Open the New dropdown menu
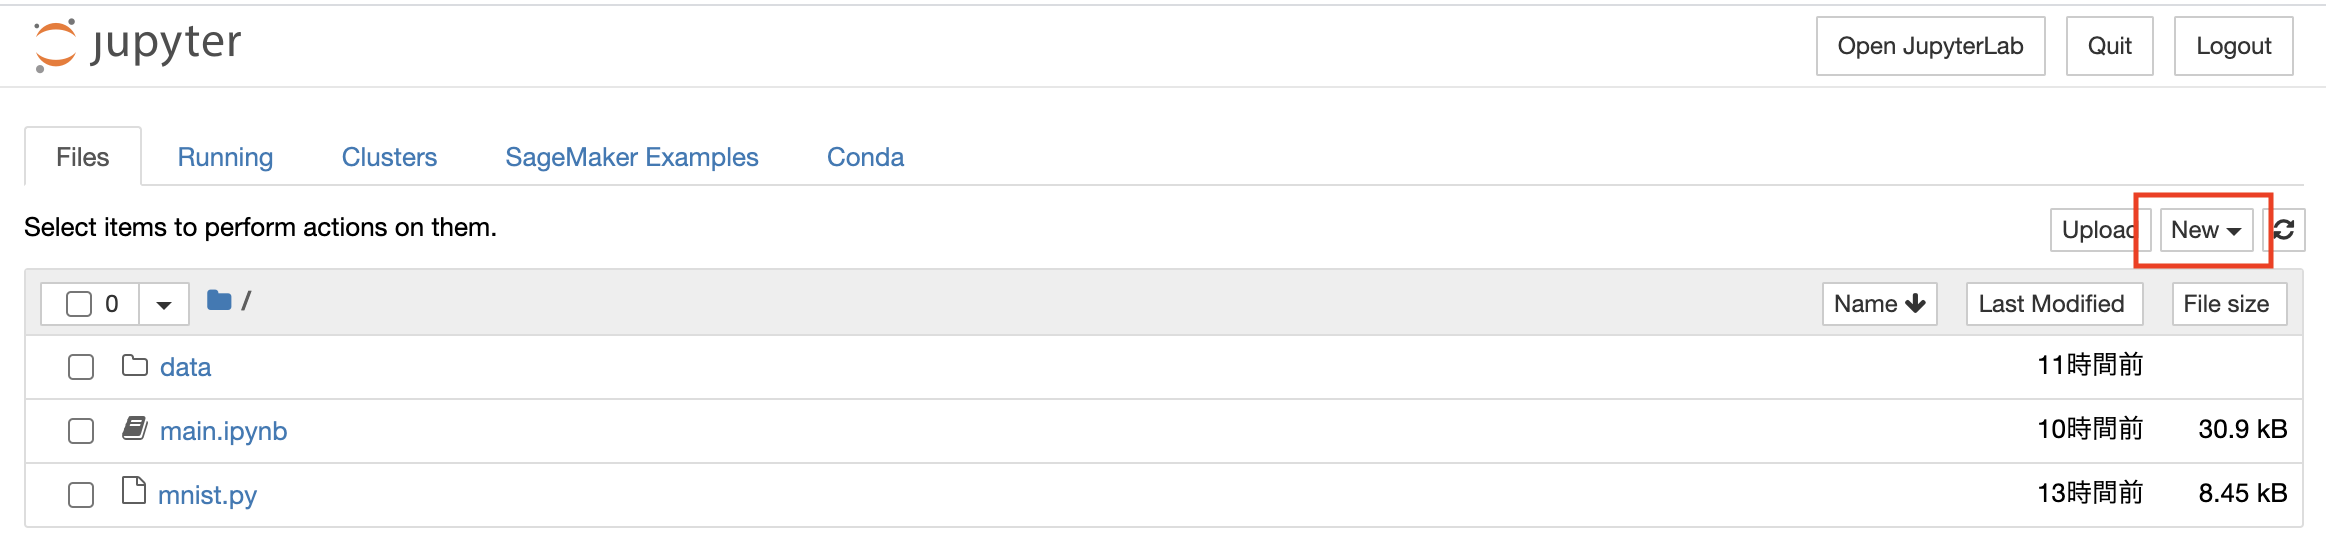Screen dimensions: 2326x552 click(2206, 230)
